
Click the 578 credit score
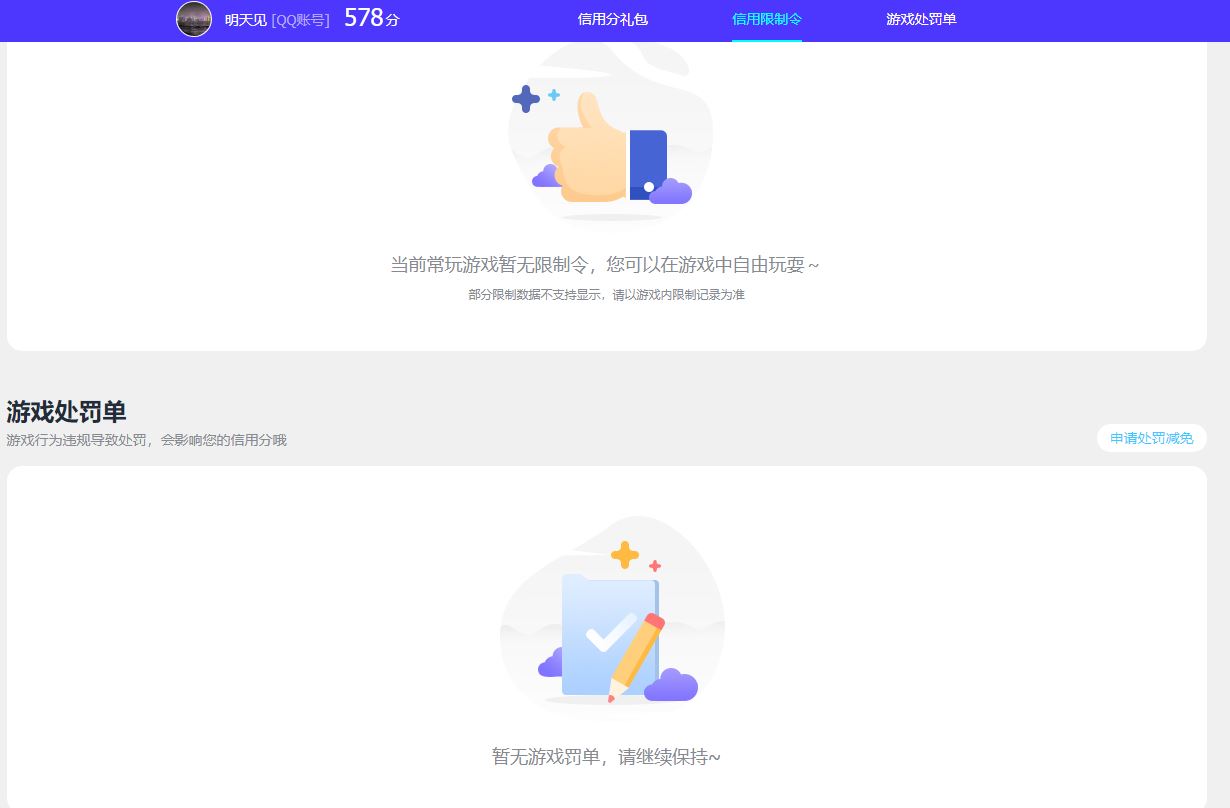364,18
